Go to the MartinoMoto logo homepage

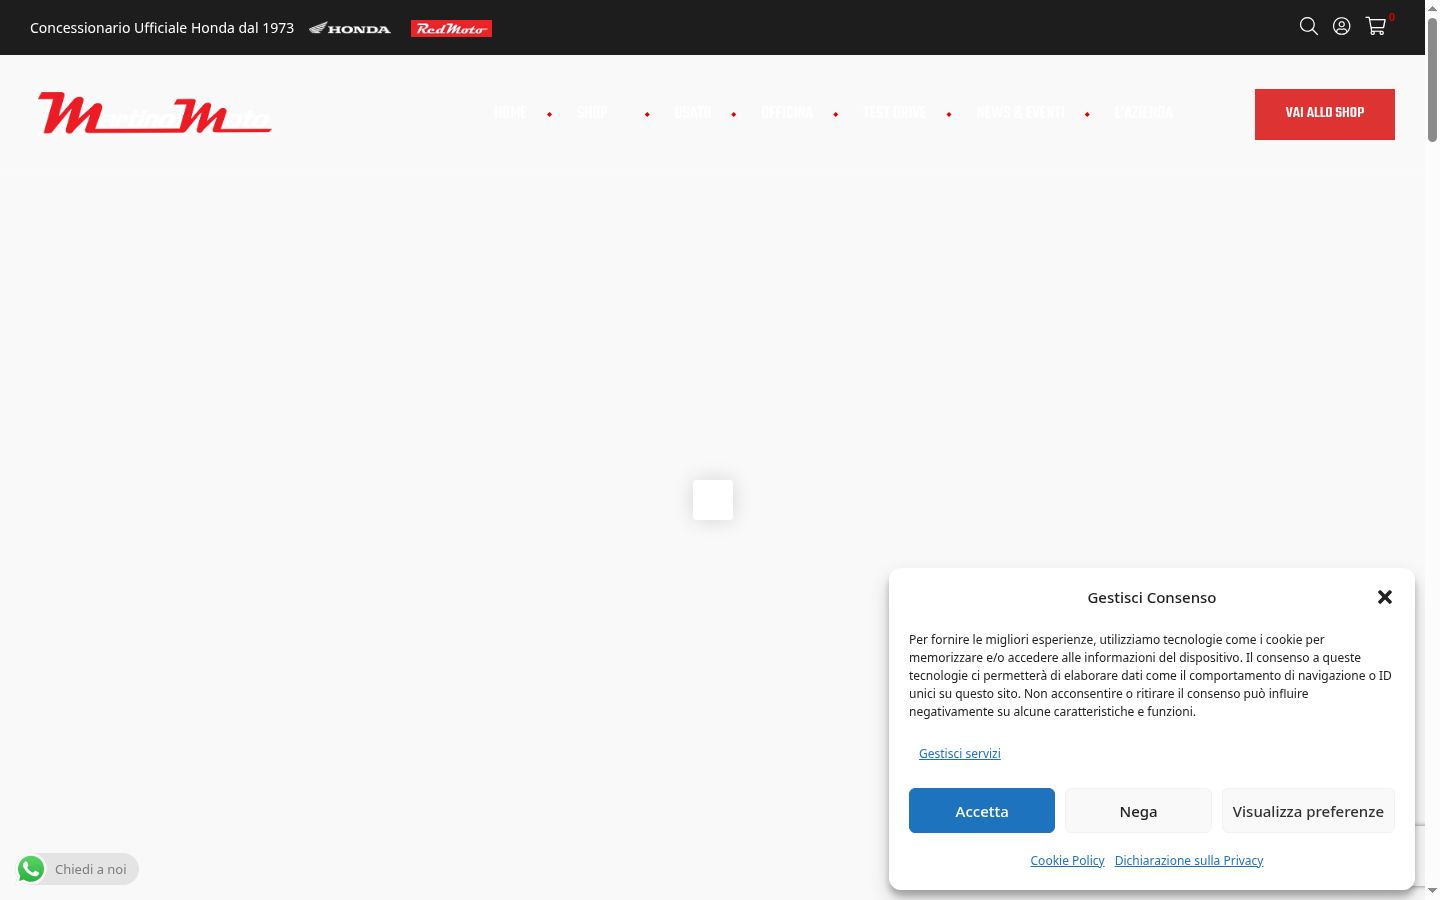(155, 113)
